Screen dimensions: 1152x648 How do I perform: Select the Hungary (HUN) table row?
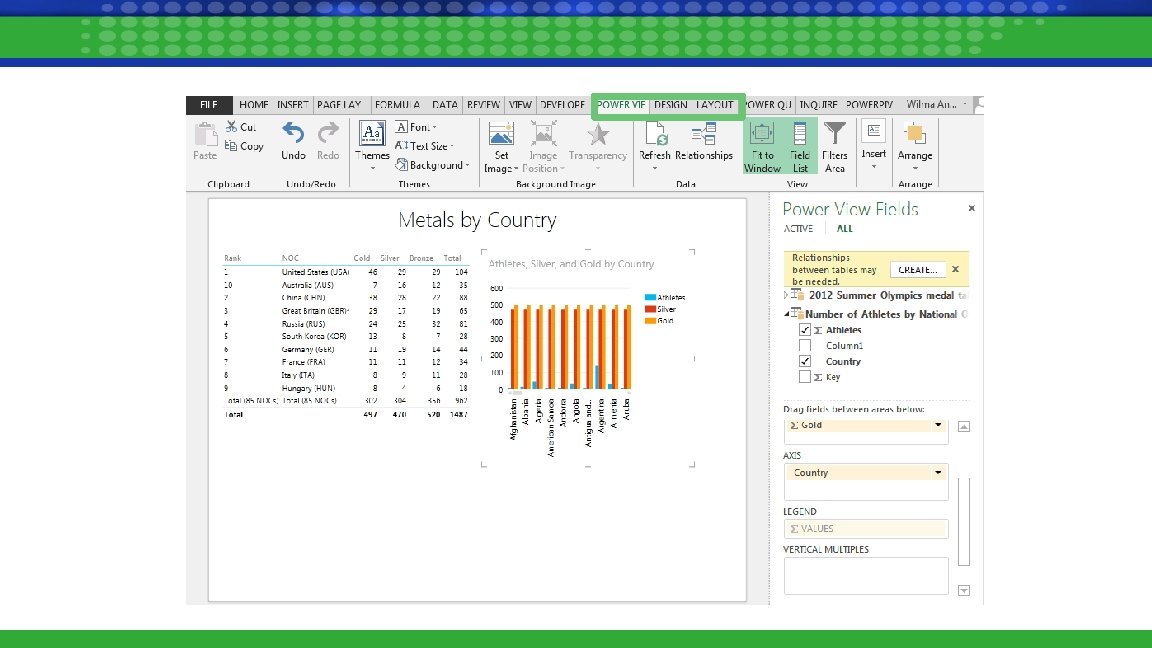(345, 388)
